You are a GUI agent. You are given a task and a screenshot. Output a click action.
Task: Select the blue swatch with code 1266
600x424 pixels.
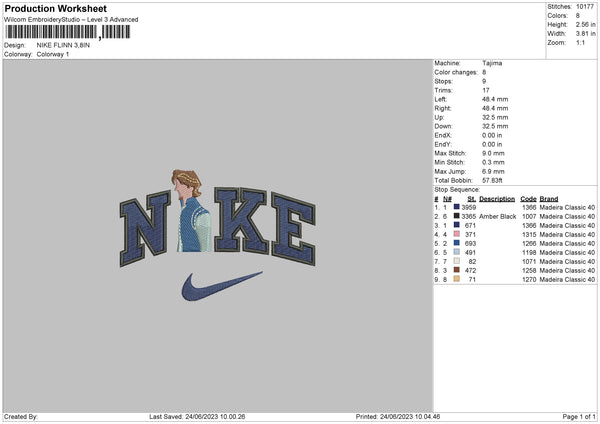pyautogui.click(x=456, y=243)
